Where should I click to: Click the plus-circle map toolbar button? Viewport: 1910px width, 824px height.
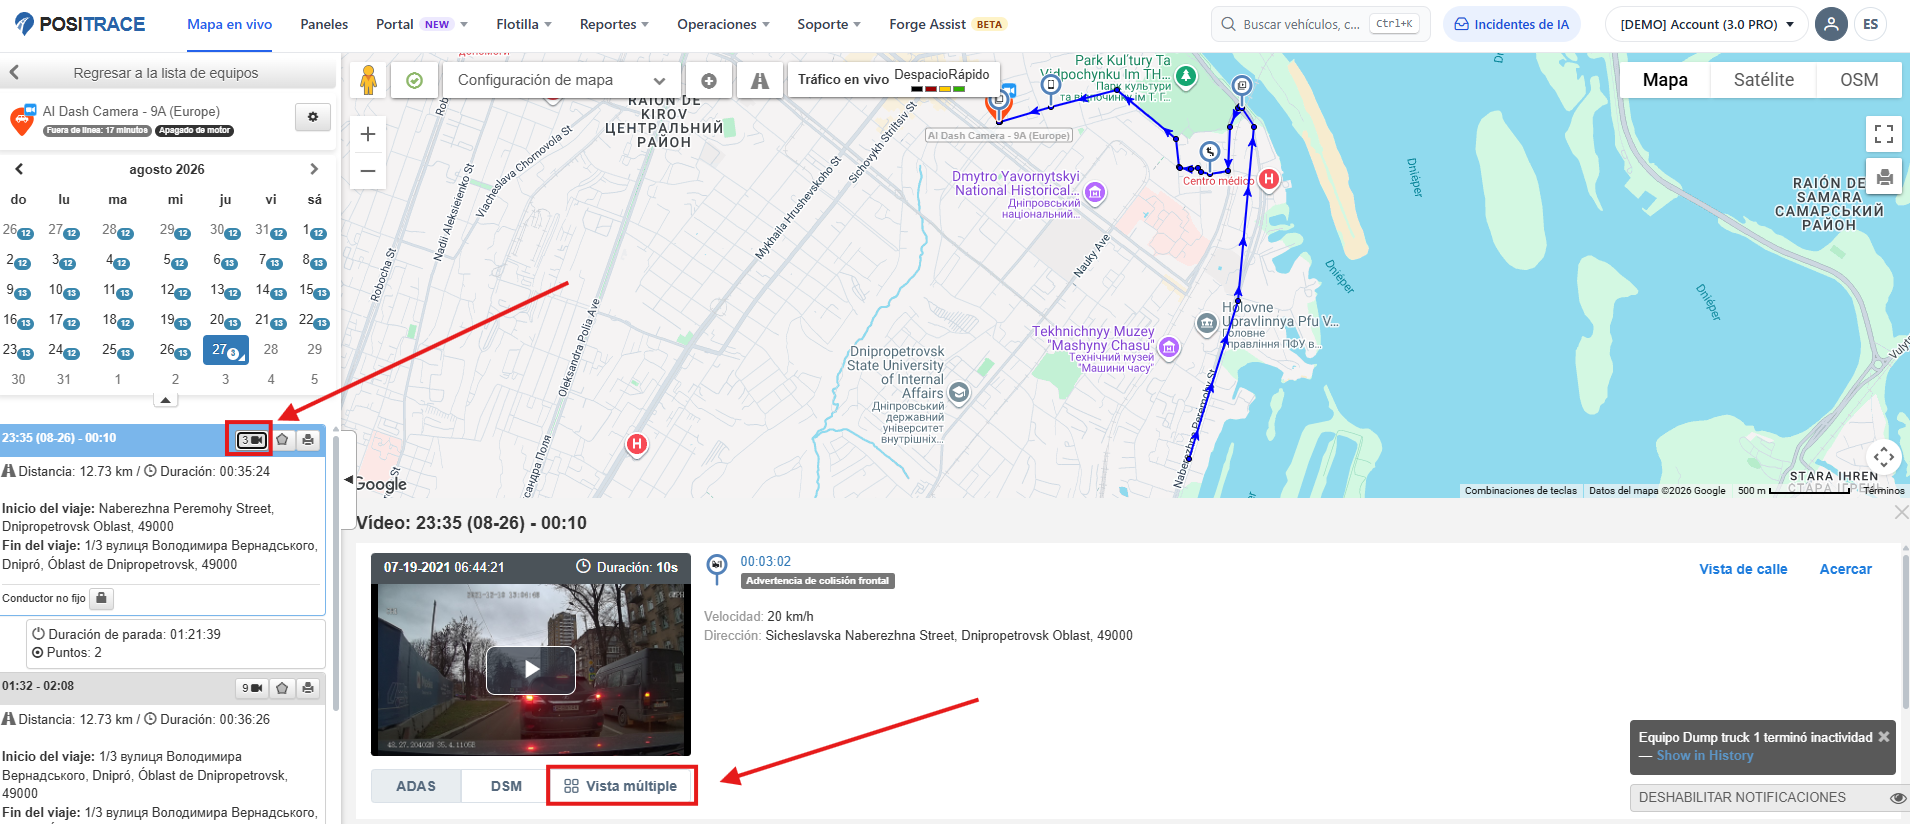point(709,80)
